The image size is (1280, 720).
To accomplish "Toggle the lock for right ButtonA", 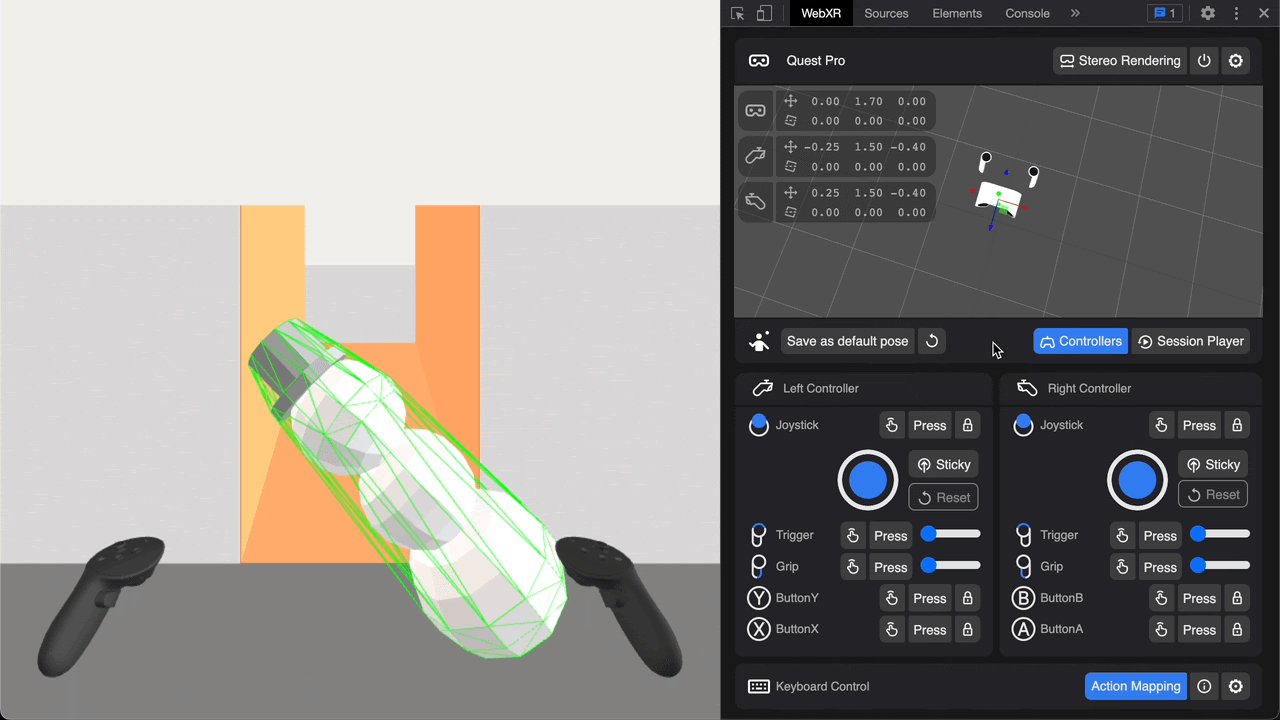I will click(x=1237, y=630).
